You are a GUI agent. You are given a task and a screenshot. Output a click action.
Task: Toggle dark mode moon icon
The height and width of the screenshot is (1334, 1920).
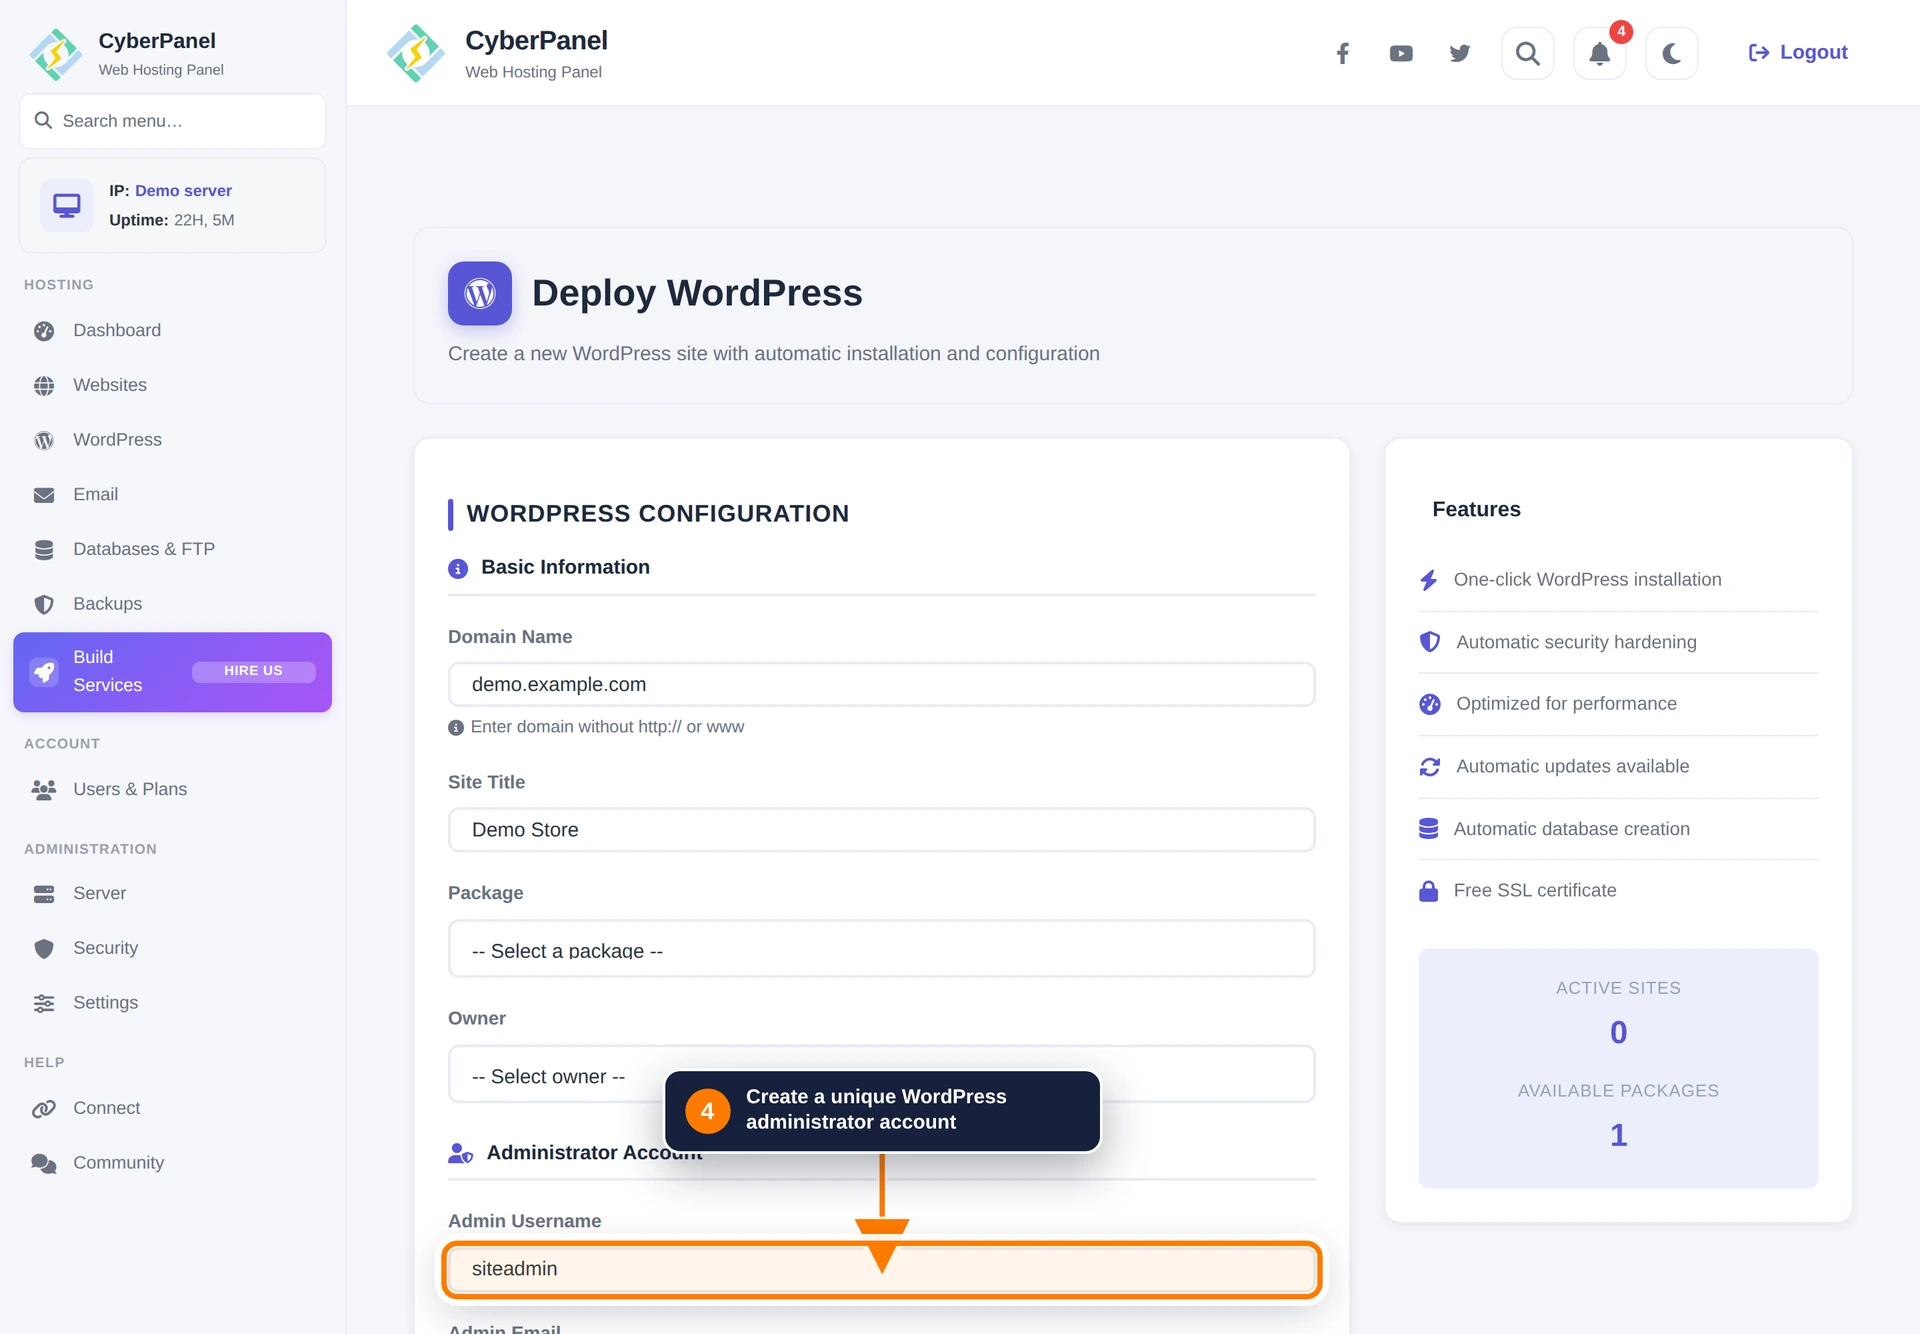pyautogui.click(x=1672, y=53)
